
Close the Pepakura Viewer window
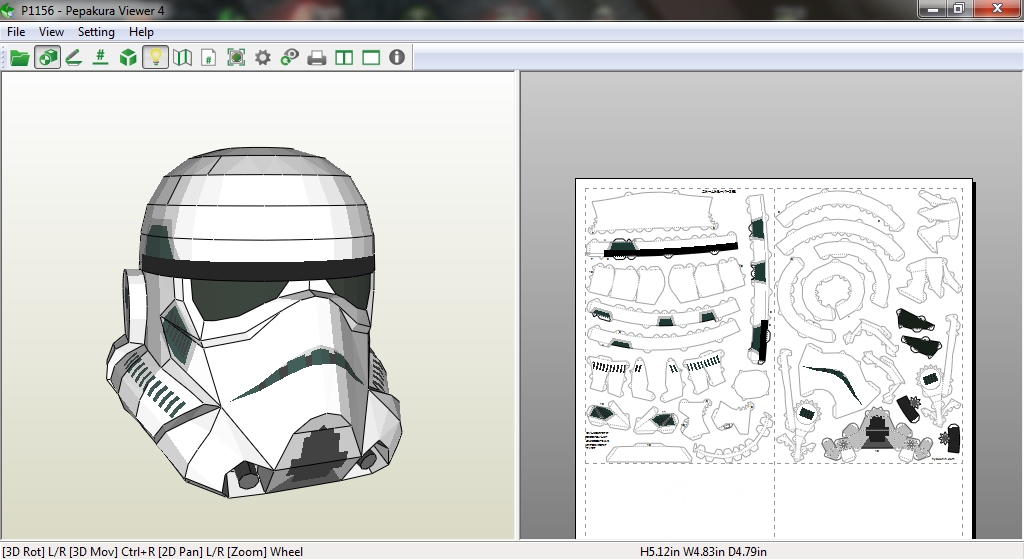[997, 8]
